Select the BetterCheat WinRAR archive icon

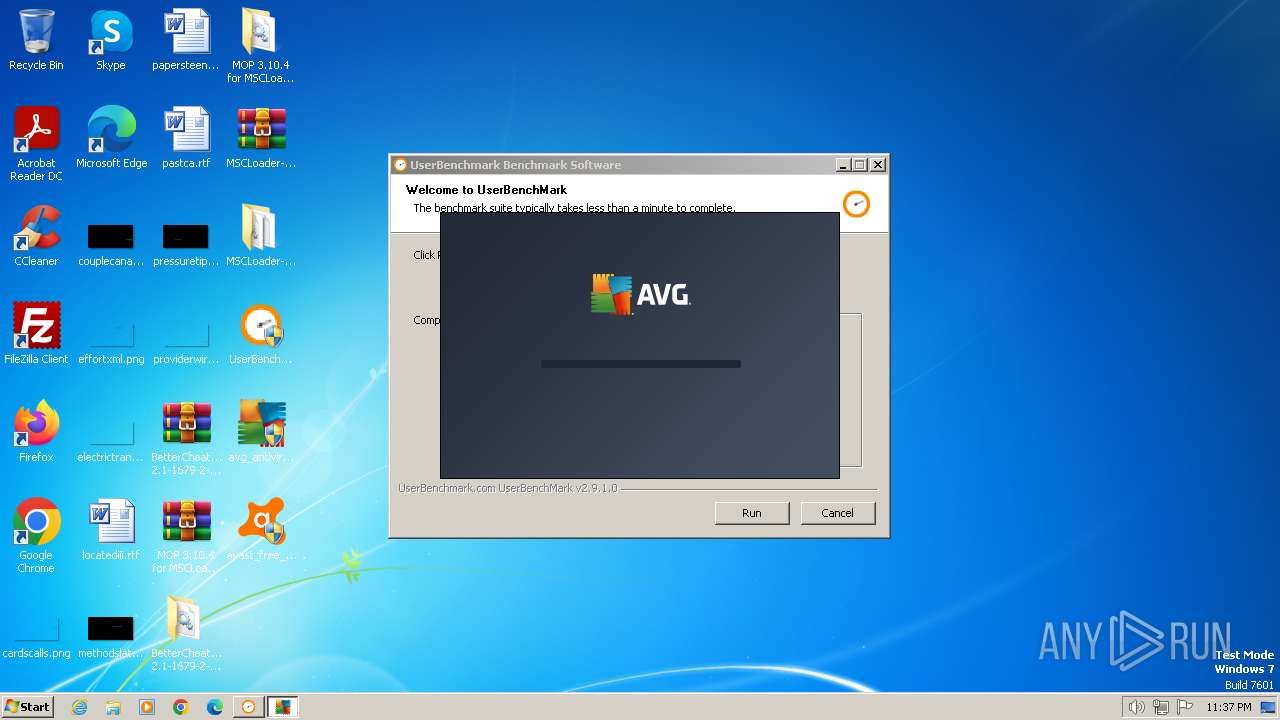[x=187, y=438]
